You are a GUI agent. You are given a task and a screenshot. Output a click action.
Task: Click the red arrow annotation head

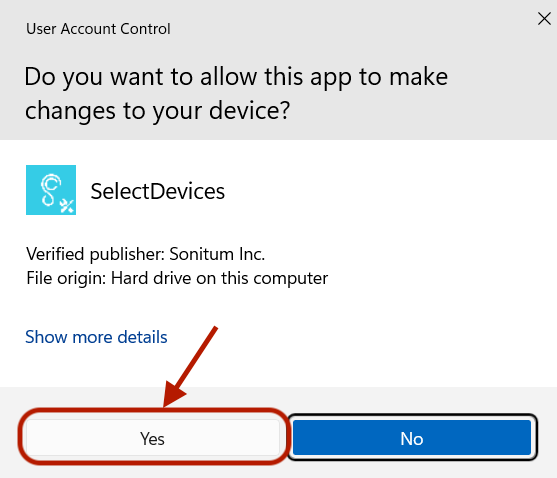pos(174,394)
